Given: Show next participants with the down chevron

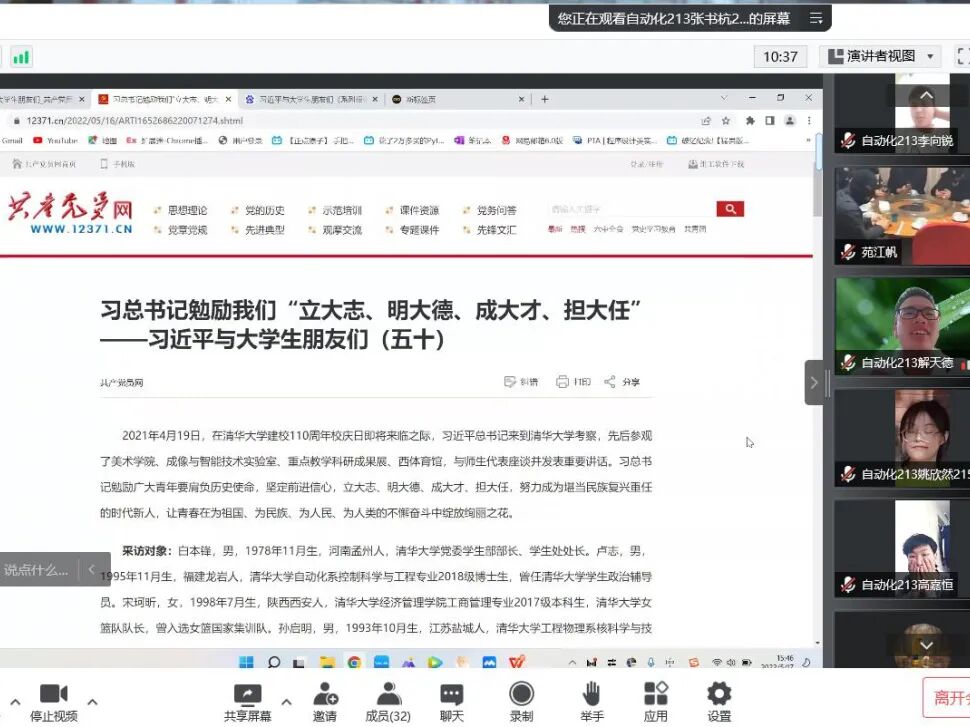Looking at the screenshot, I should (926, 645).
